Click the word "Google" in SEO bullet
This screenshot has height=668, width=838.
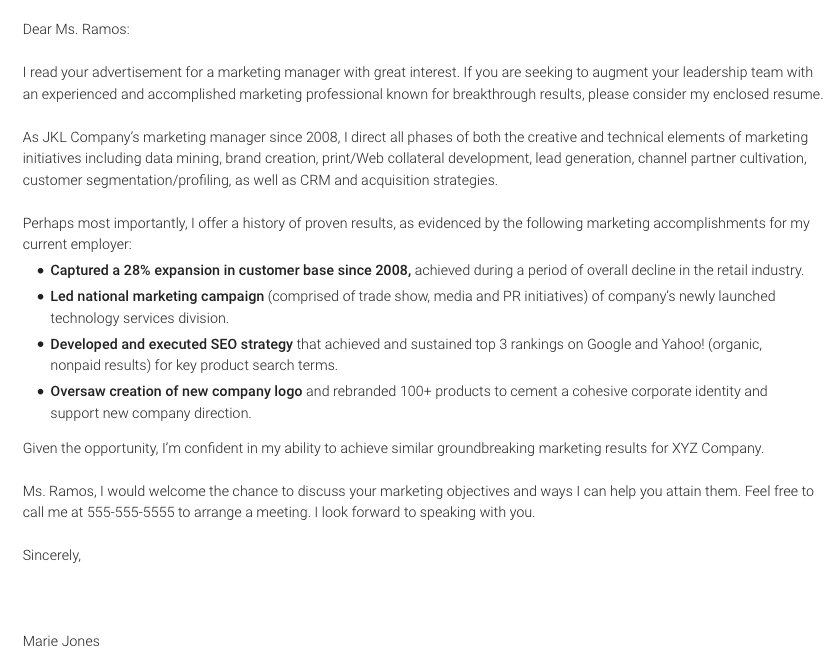pyautogui.click(x=609, y=344)
